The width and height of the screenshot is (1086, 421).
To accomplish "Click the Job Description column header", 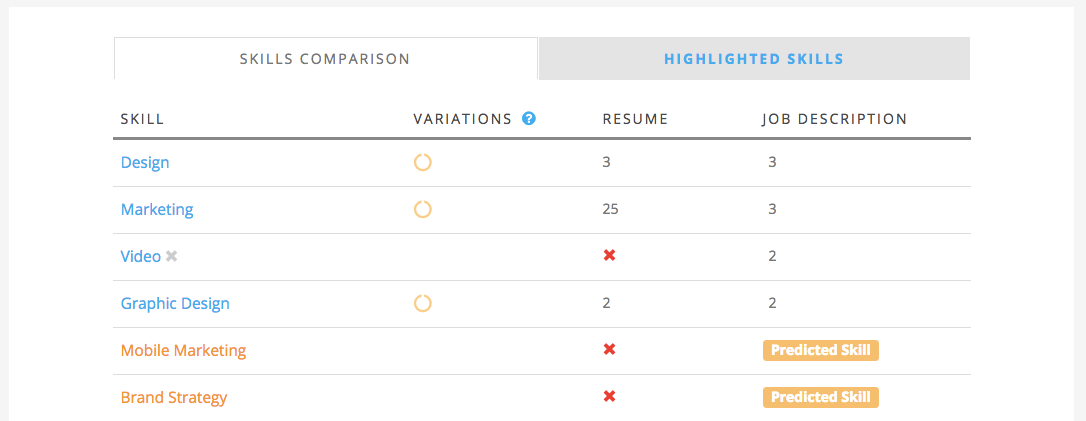I will pos(835,119).
